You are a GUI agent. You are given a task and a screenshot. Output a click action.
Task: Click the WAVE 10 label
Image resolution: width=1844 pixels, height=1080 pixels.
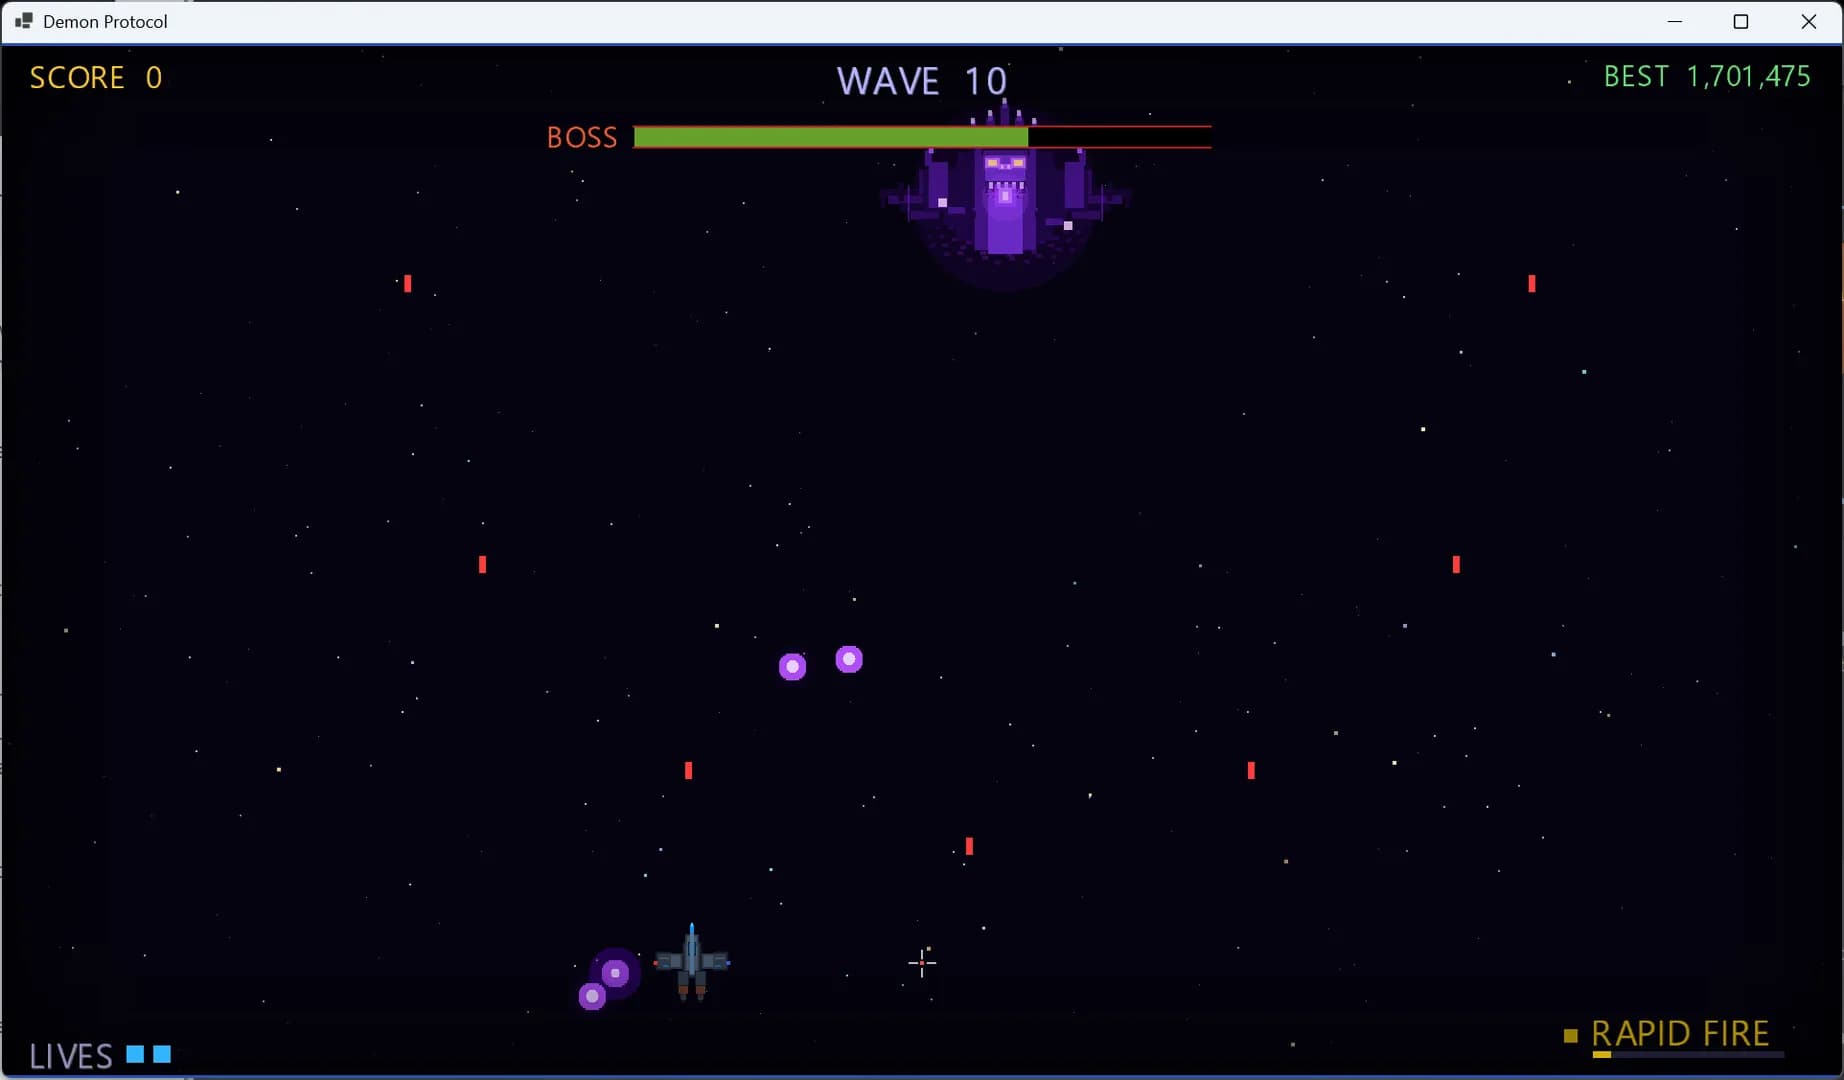point(922,81)
